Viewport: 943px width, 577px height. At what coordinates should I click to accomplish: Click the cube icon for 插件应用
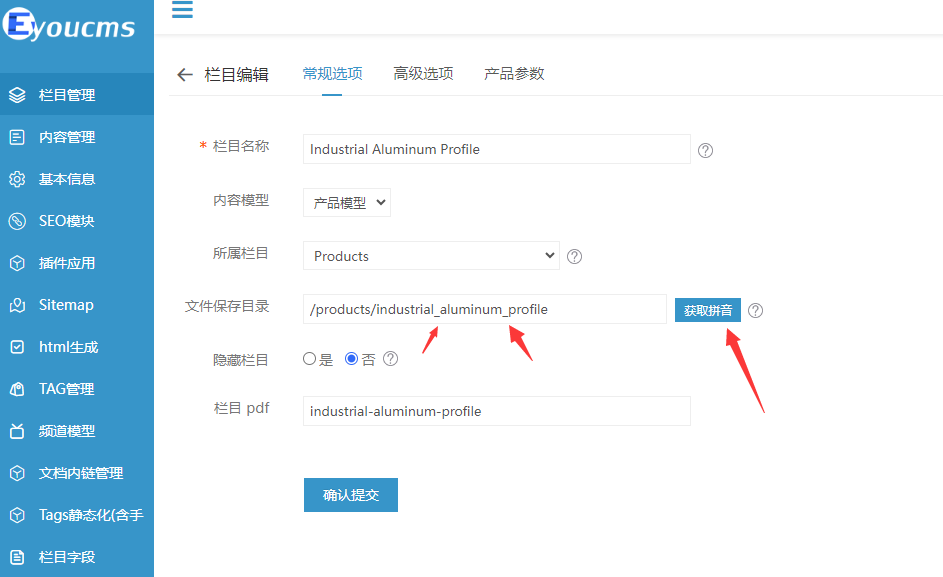click(17, 263)
